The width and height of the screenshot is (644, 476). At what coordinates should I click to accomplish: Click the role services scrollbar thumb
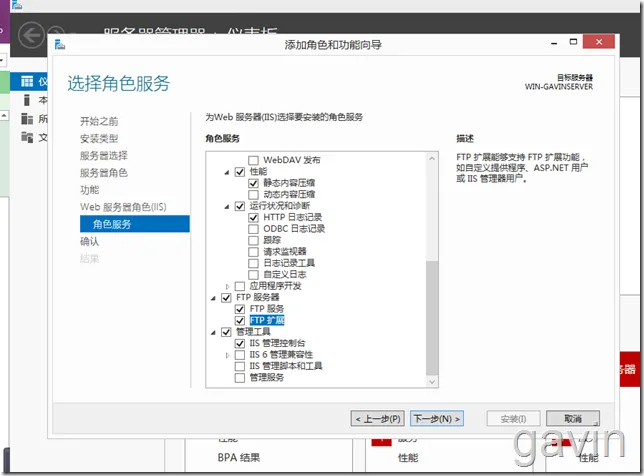pos(432,318)
